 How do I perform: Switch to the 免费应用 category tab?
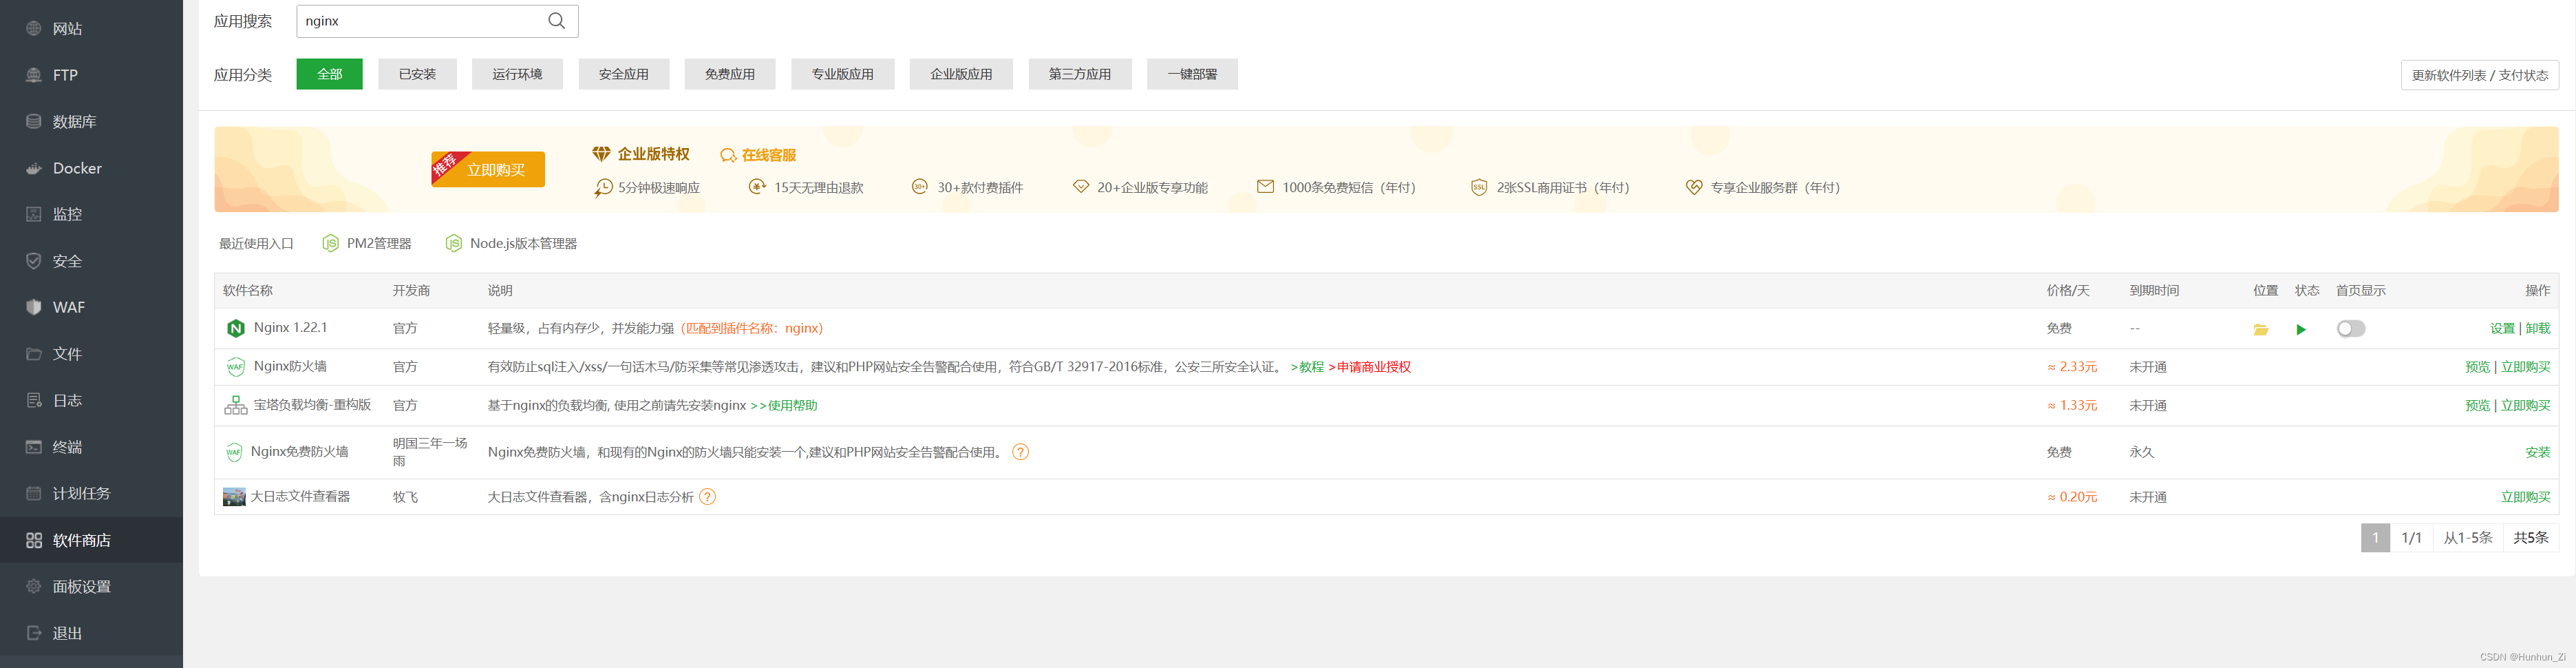click(x=729, y=73)
